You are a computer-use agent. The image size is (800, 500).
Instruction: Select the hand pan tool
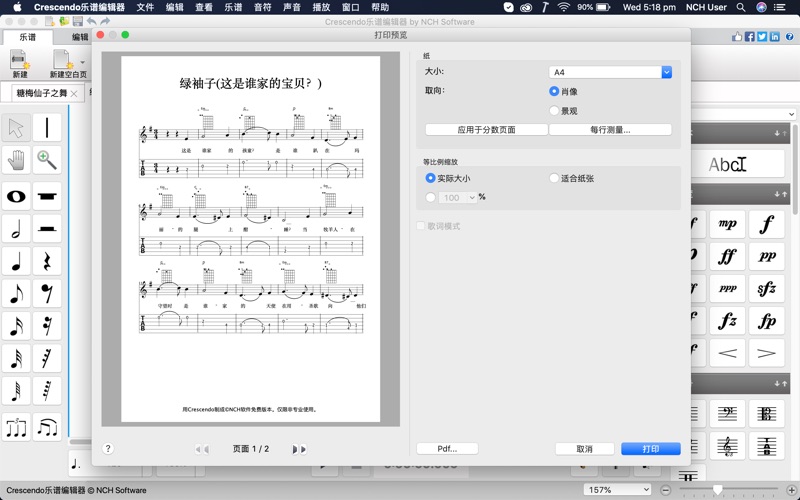pos(16,161)
